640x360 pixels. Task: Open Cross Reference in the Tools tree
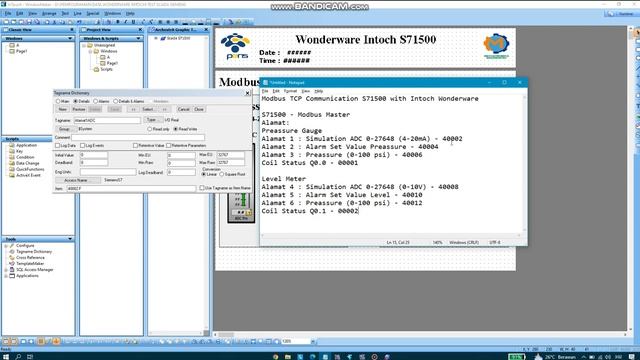30,258
